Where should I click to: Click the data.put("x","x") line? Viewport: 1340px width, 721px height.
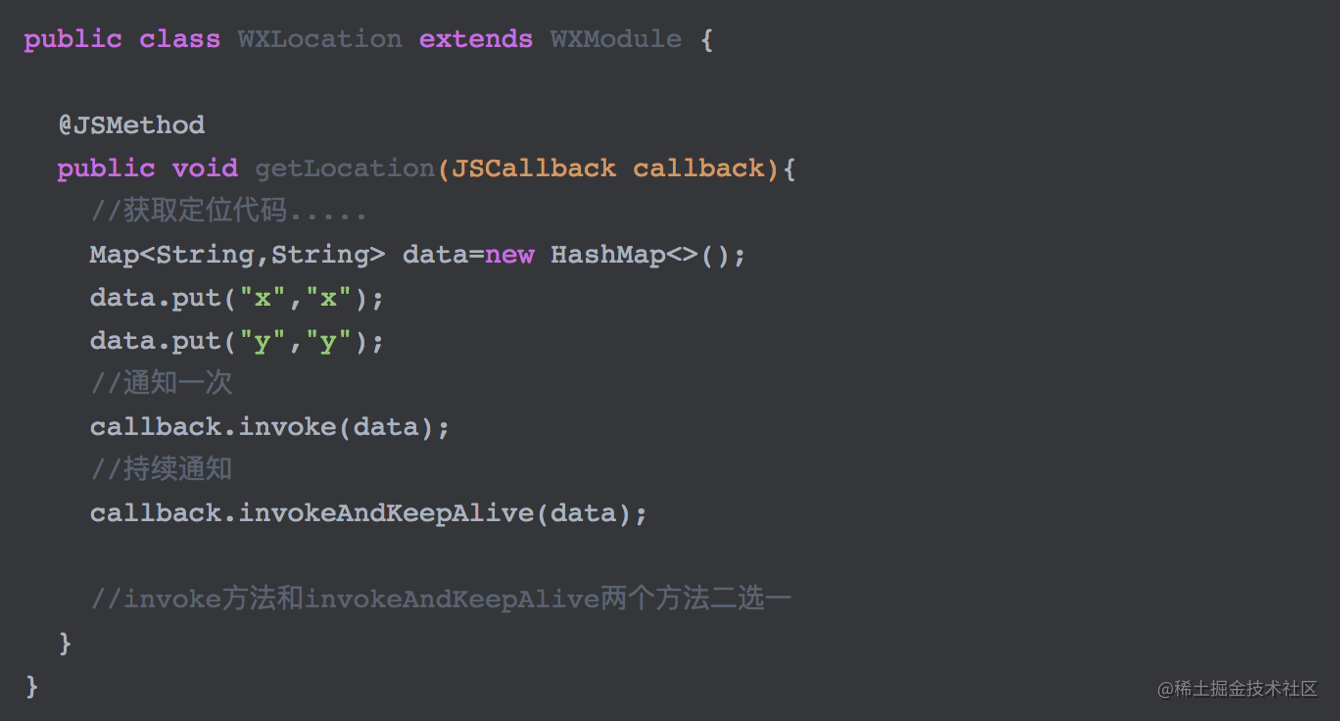237,297
